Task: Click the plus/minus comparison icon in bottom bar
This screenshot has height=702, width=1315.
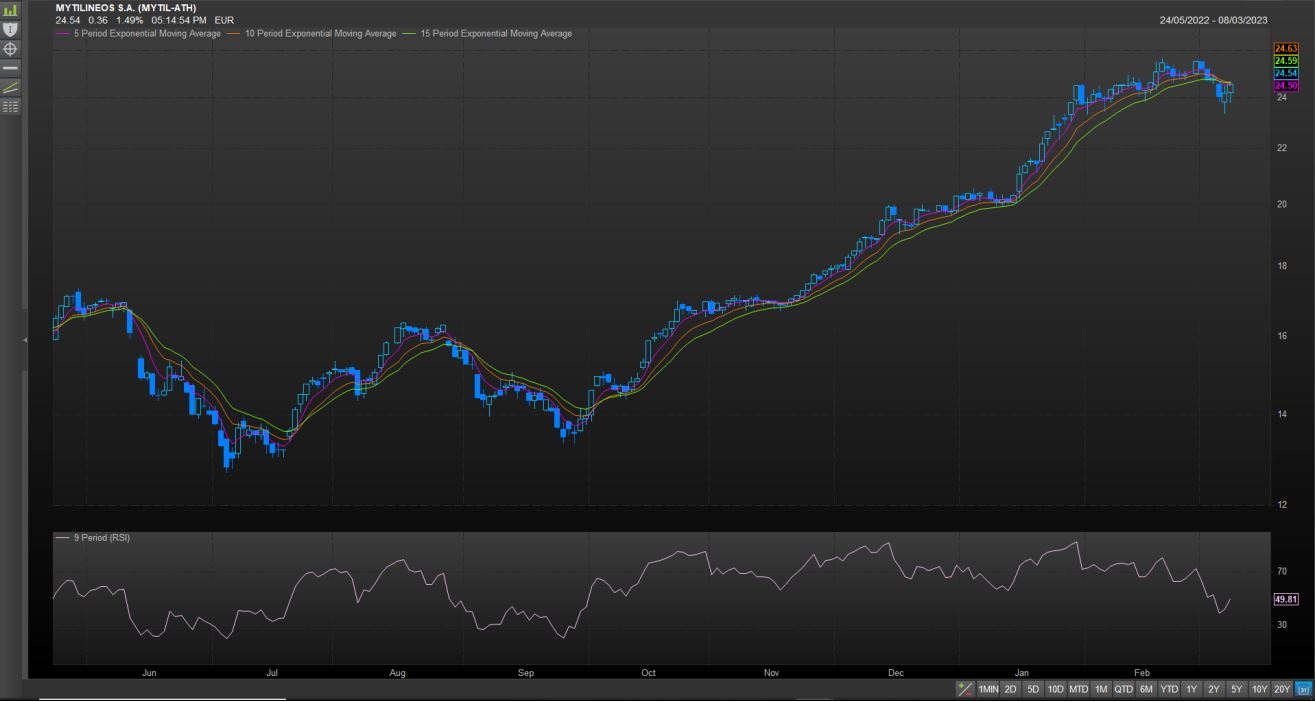Action: [x=965, y=689]
